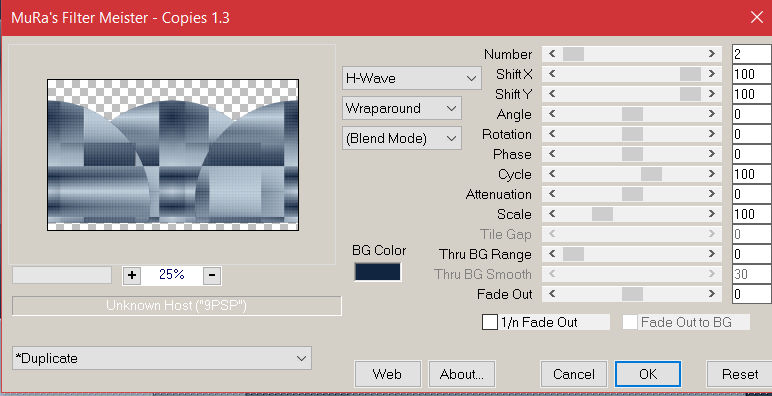Click the Angle slider thumb
Image resolution: width=772 pixels, height=396 pixels.
pos(632,114)
